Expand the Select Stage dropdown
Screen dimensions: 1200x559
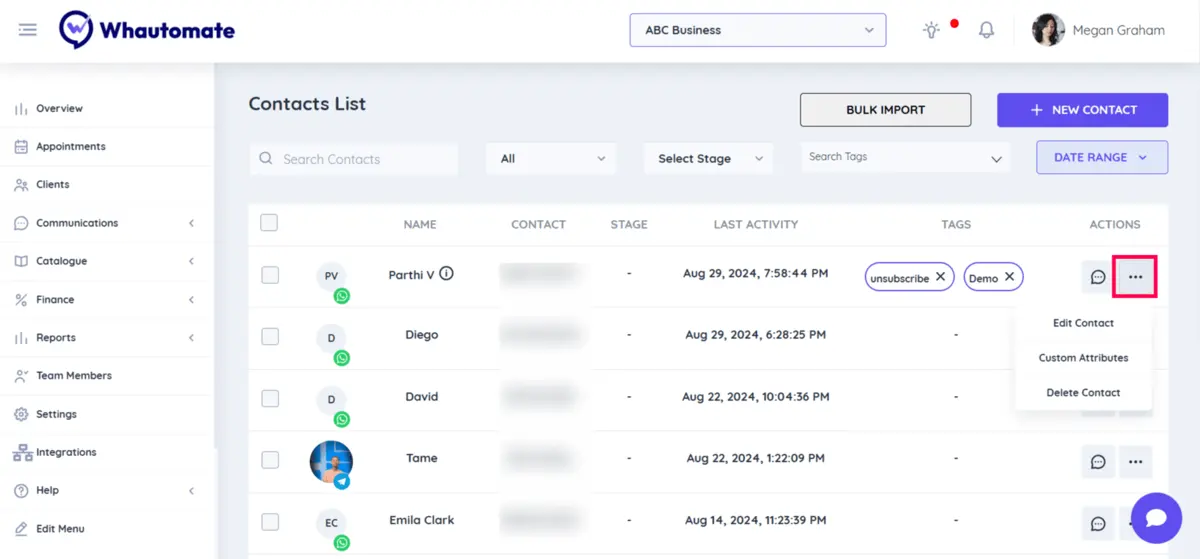coord(708,158)
